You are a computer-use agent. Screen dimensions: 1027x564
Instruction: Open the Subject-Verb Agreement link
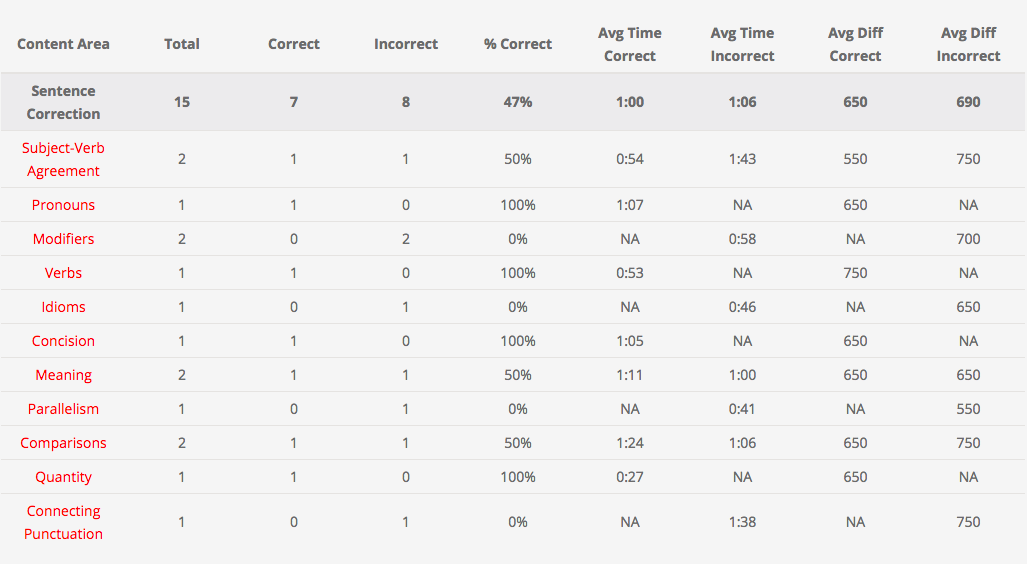pos(63,159)
